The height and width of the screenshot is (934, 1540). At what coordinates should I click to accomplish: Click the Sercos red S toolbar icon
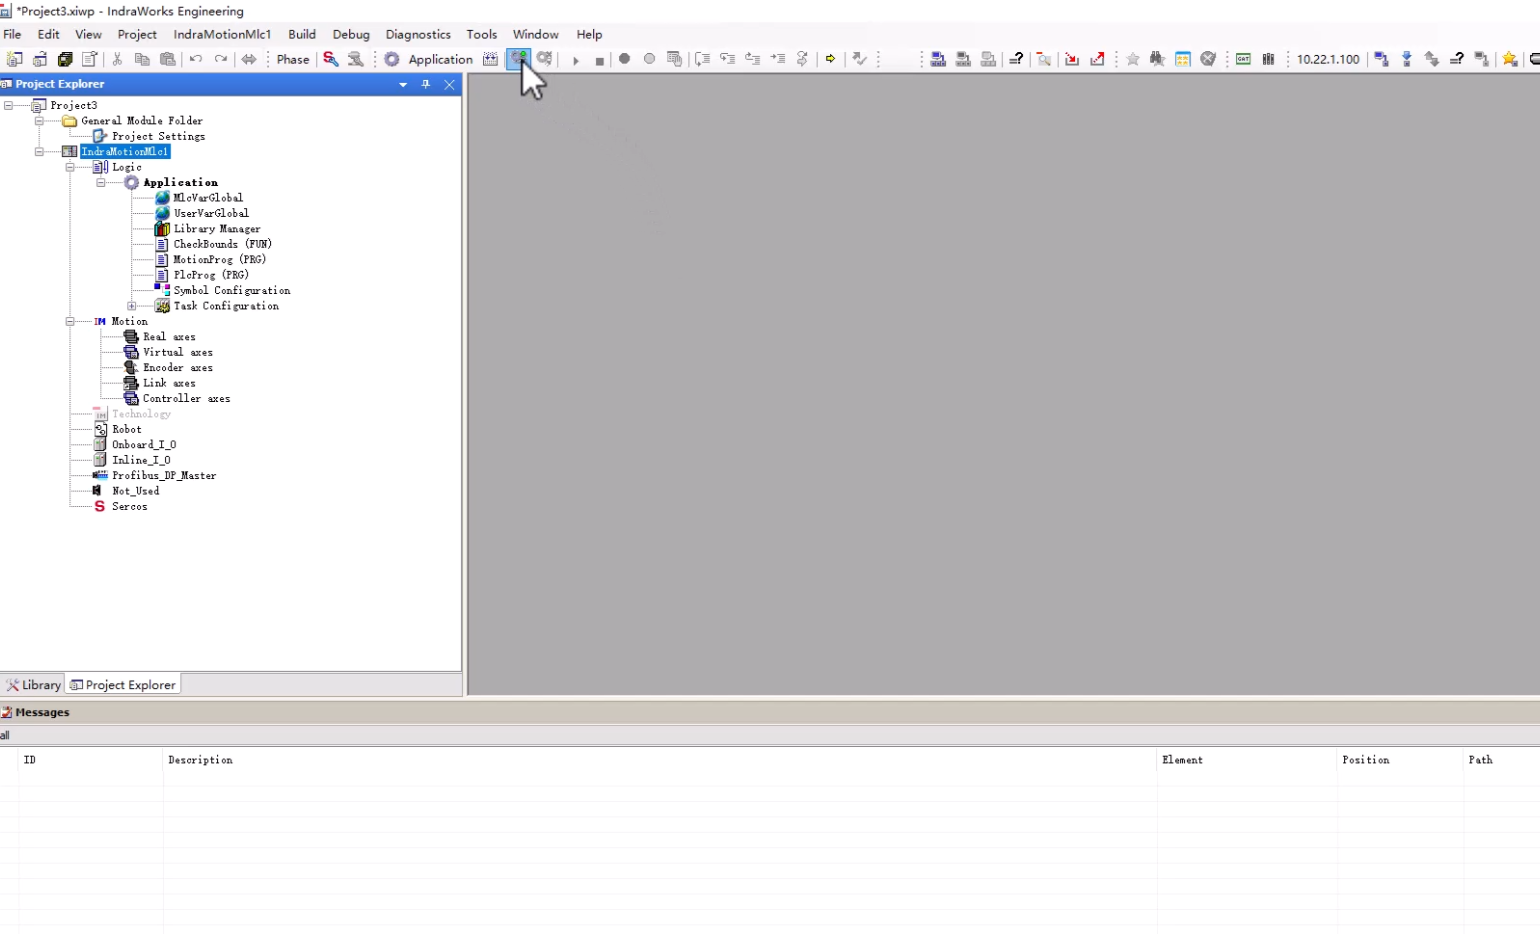click(331, 59)
